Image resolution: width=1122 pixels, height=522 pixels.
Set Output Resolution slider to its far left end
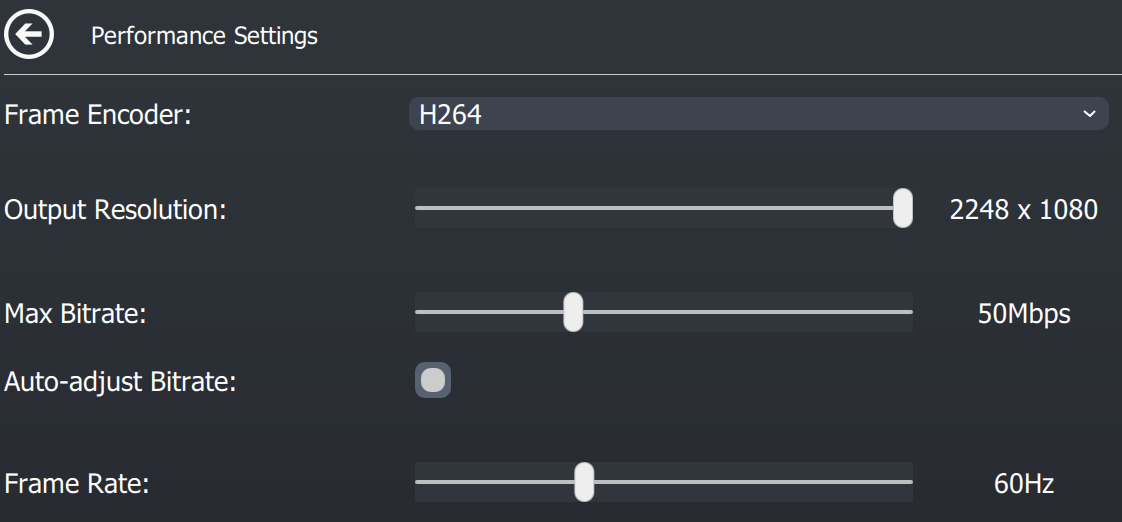tap(417, 208)
